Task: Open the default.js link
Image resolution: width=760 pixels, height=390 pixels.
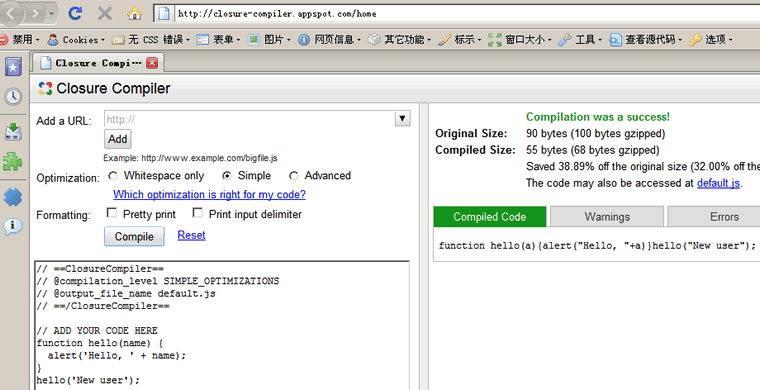Action: pyautogui.click(x=718, y=183)
